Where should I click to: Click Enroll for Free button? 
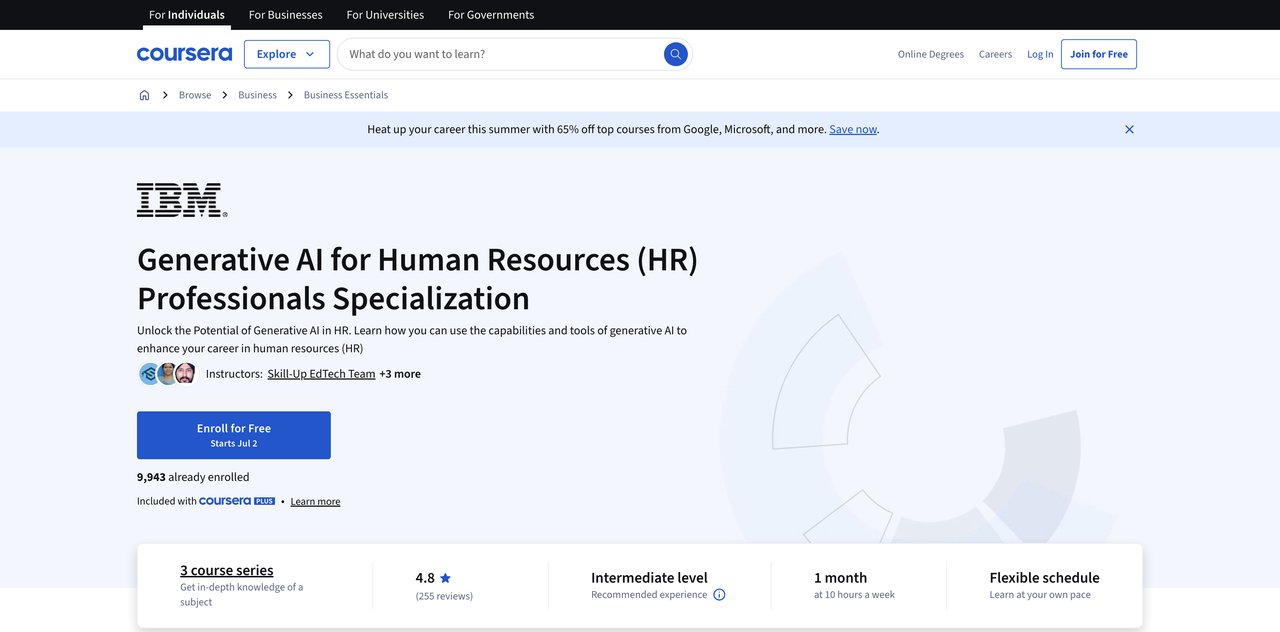[234, 435]
